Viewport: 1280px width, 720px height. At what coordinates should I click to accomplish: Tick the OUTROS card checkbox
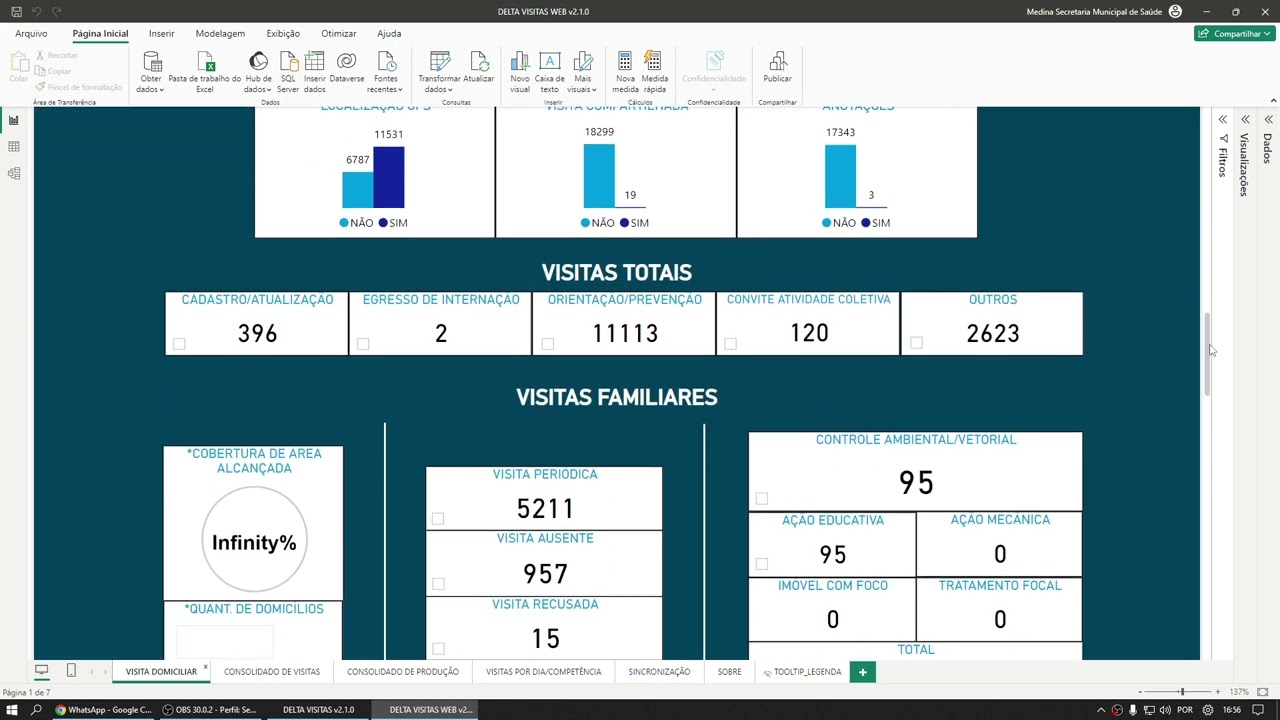916,343
